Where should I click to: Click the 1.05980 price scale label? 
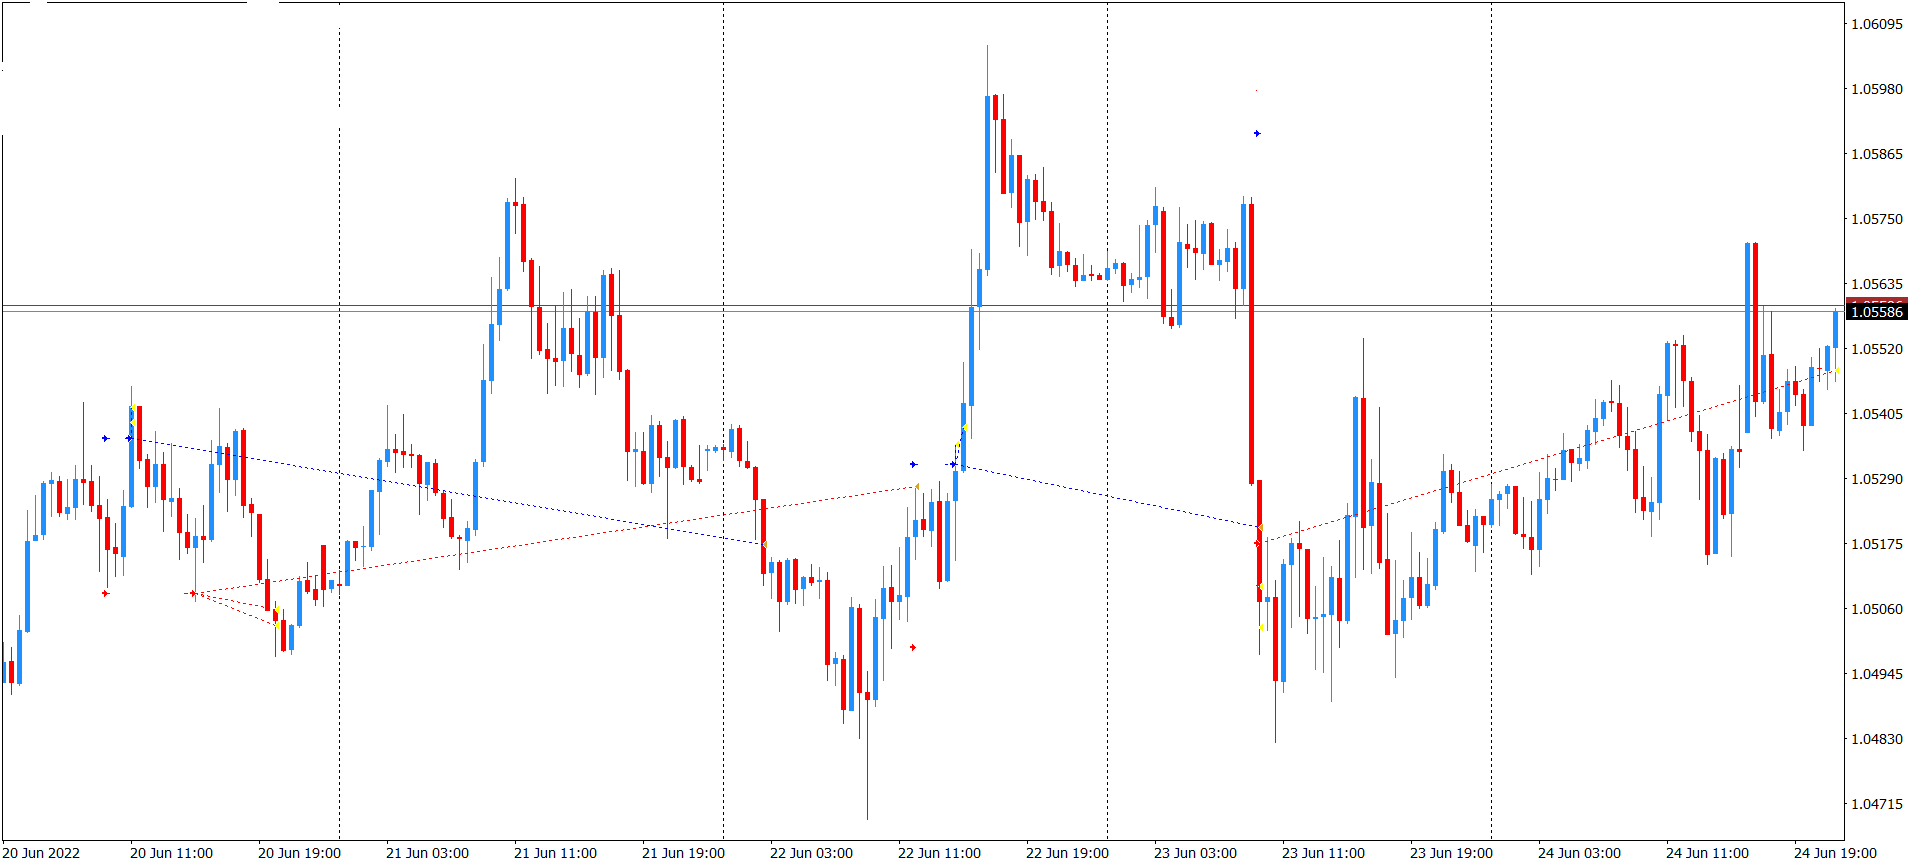[1877, 89]
